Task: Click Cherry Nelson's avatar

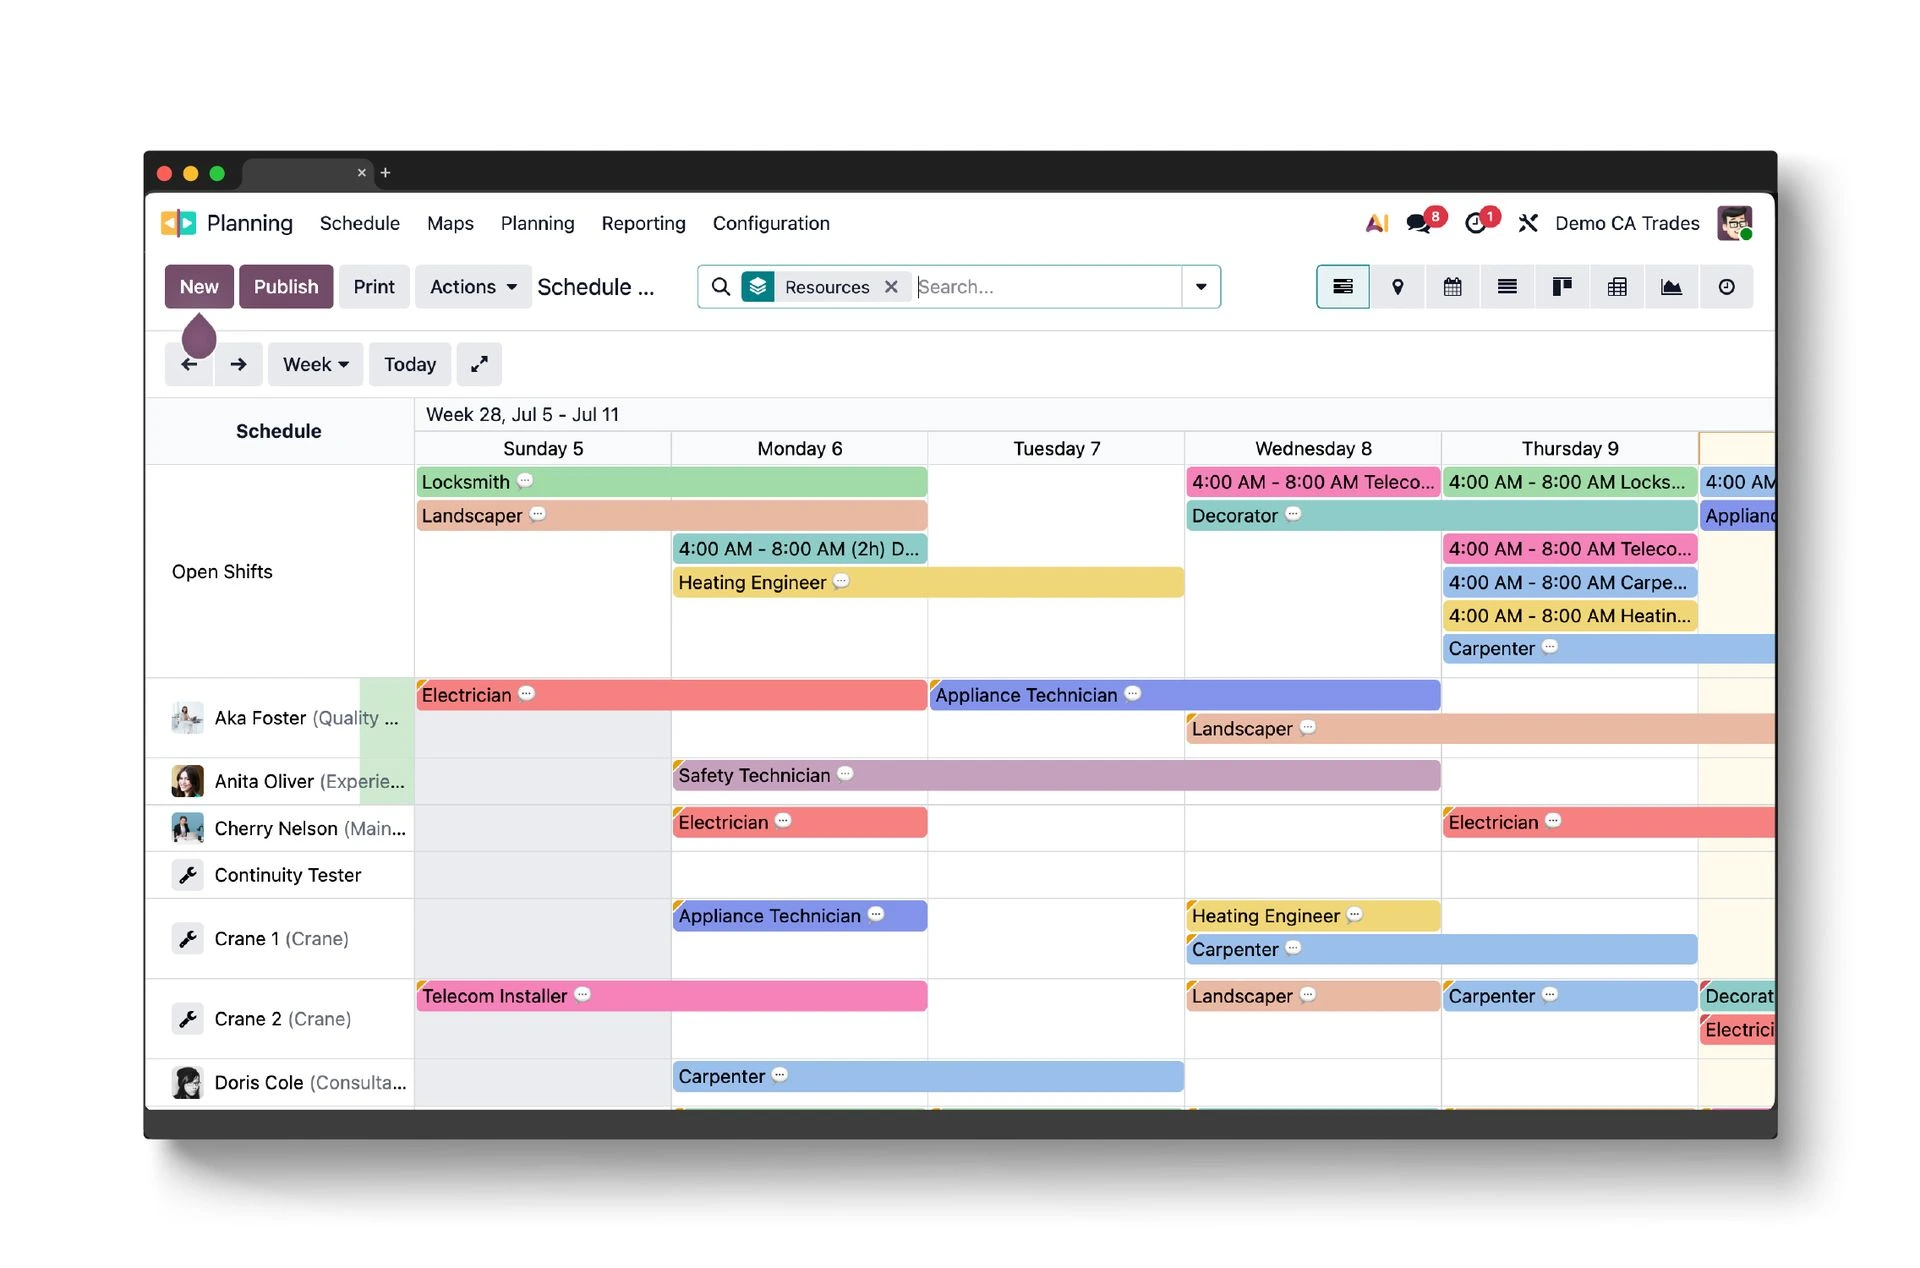Action: point(187,828)
